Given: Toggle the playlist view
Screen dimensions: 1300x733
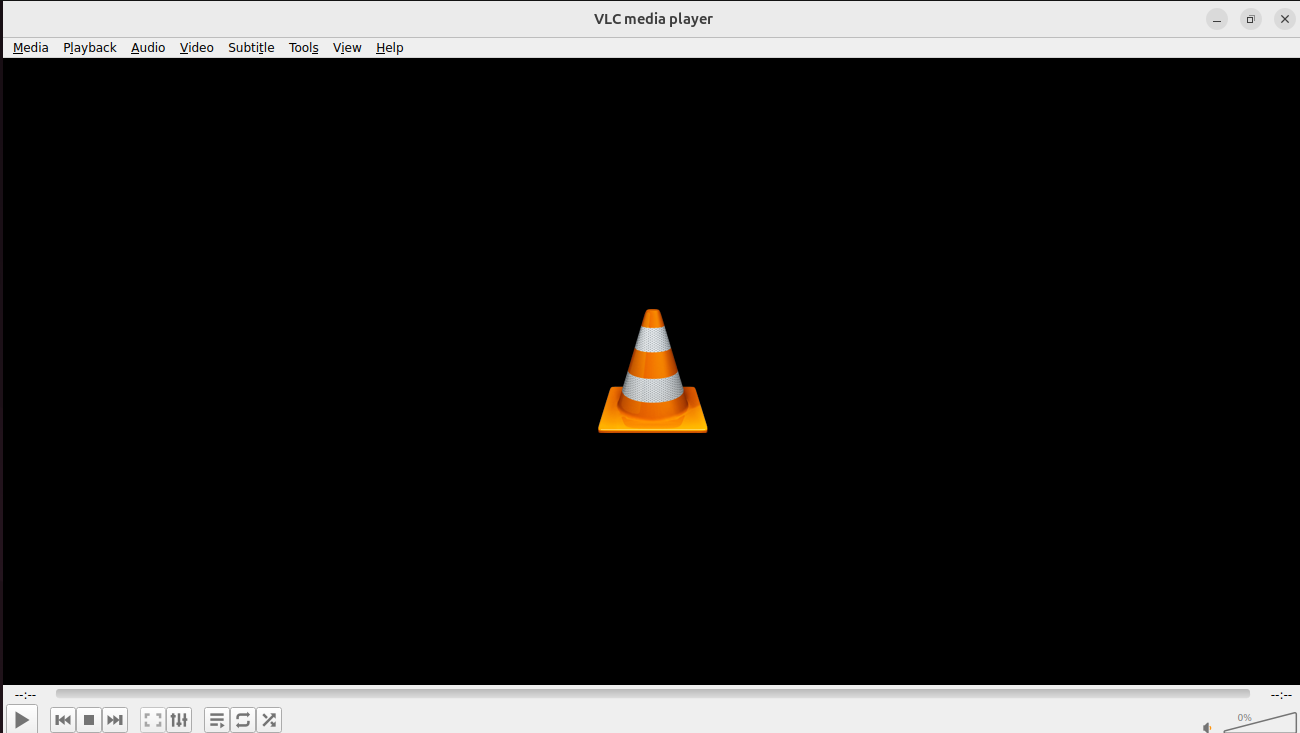Looking at the screenshot, I should tap(217, 720).
